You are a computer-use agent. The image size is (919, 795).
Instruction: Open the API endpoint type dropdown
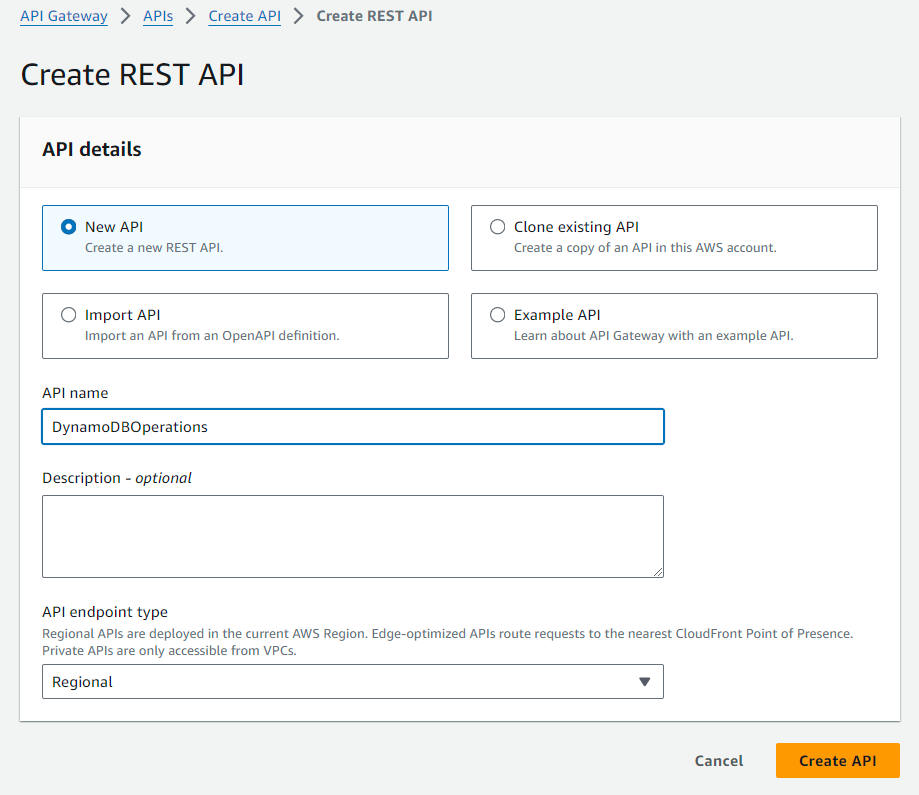pos(352,681)
